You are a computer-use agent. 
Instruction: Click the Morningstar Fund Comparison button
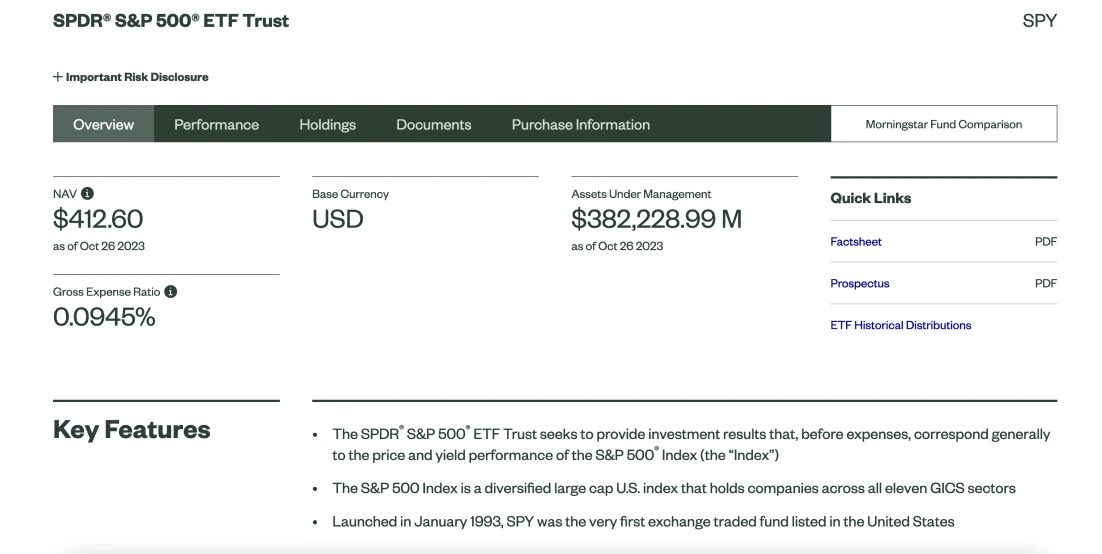coord(943,125)
